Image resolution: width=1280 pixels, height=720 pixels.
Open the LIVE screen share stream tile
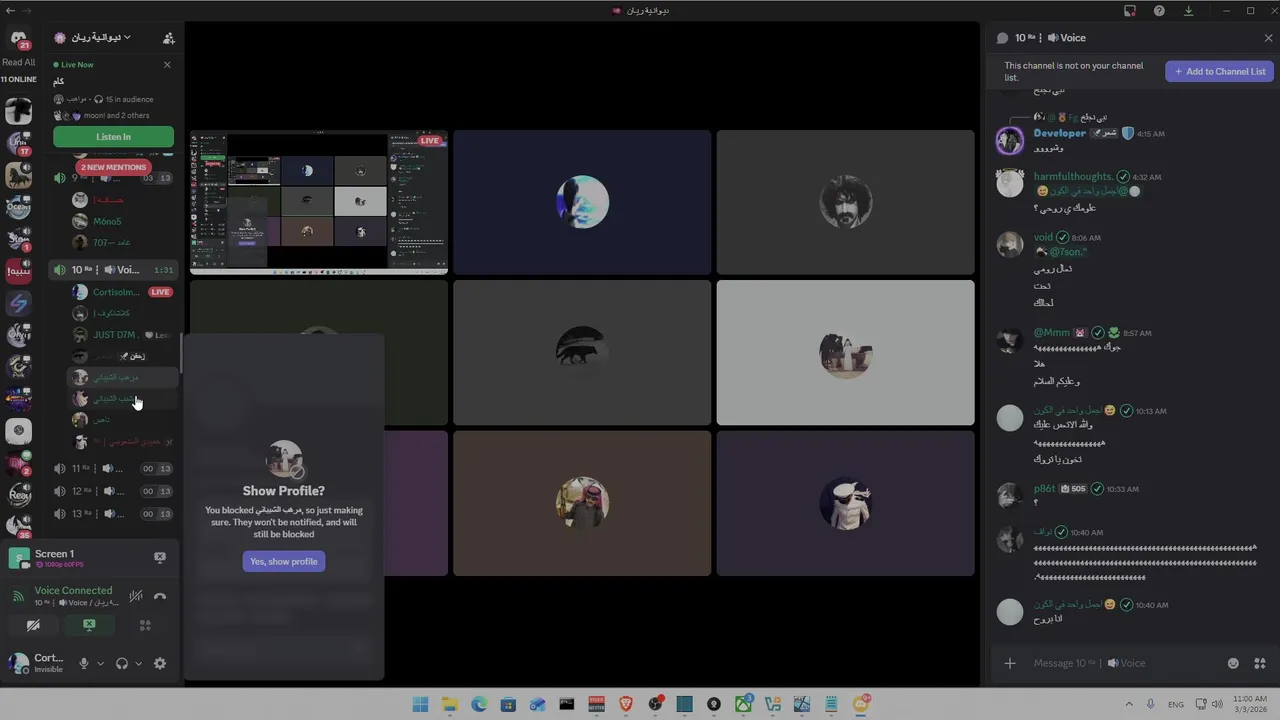[319, 202]
